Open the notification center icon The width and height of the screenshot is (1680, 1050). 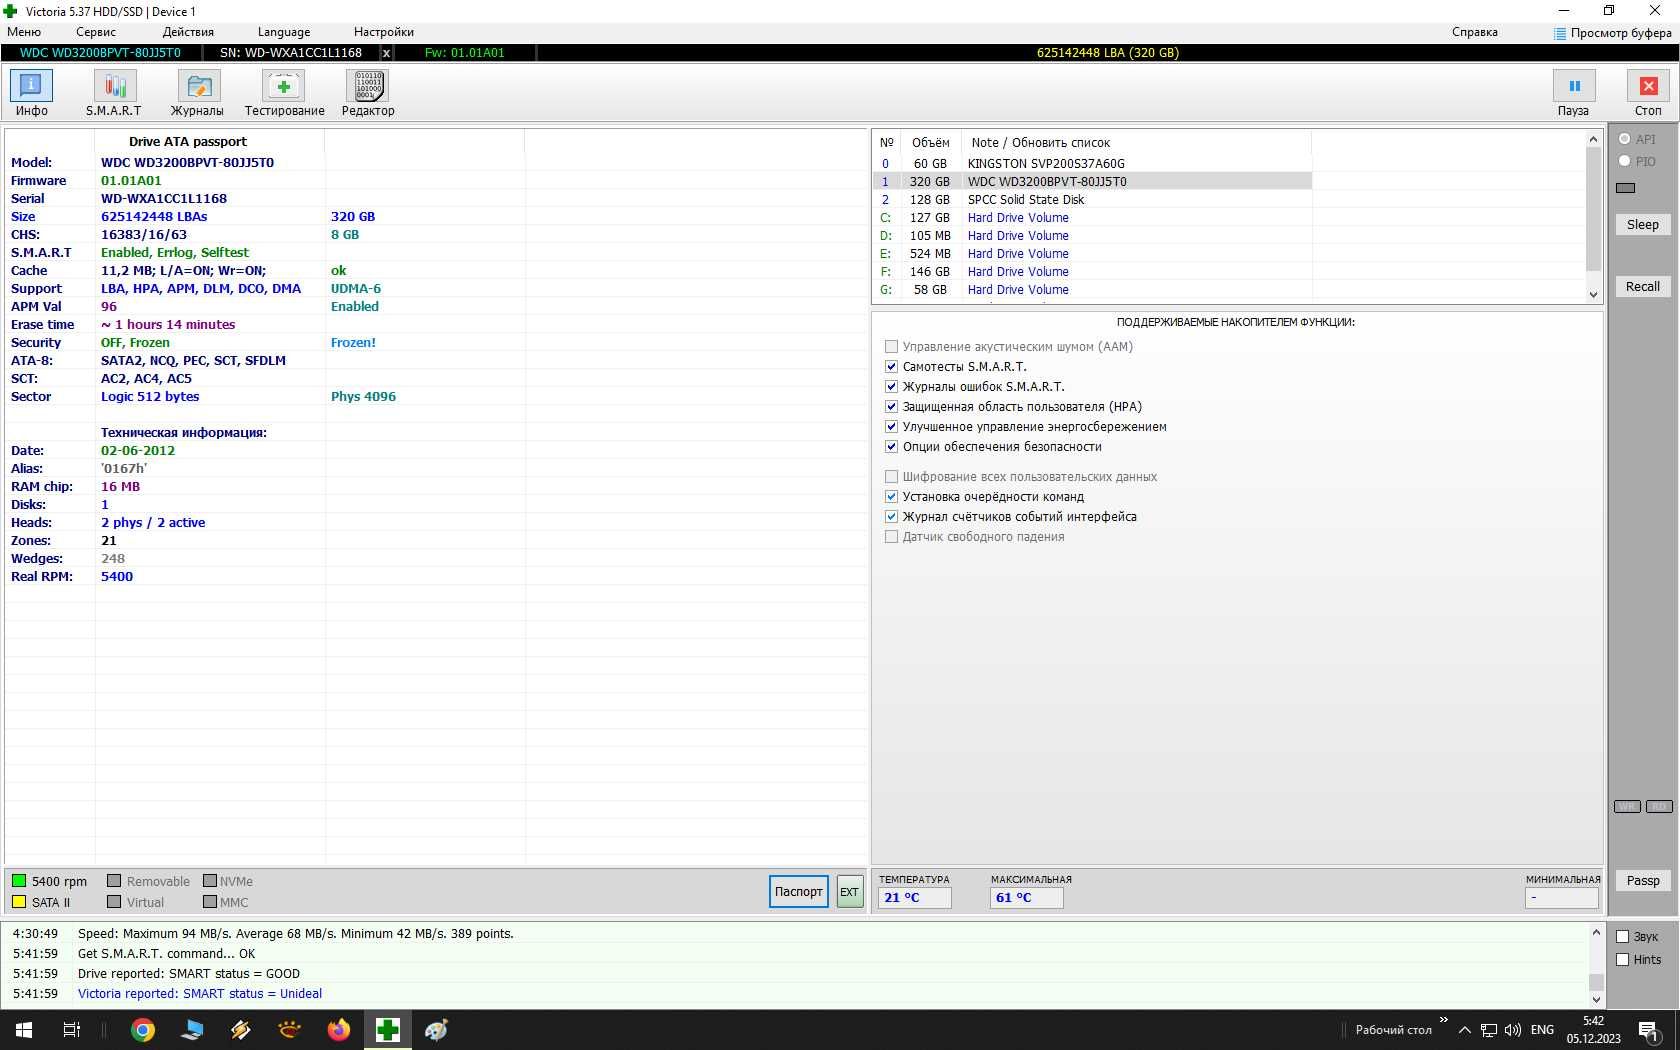point(1649,1030)
